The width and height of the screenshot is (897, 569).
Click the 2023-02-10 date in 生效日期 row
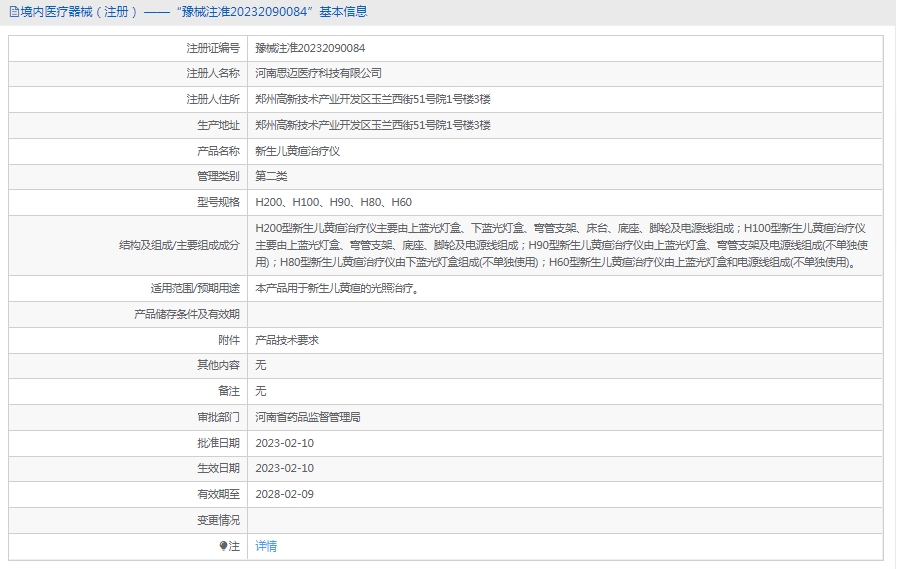click(284, 468)
